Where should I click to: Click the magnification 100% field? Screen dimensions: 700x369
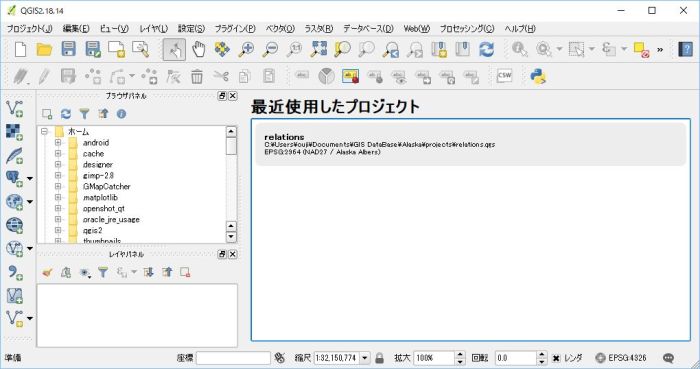pos(434,358)
